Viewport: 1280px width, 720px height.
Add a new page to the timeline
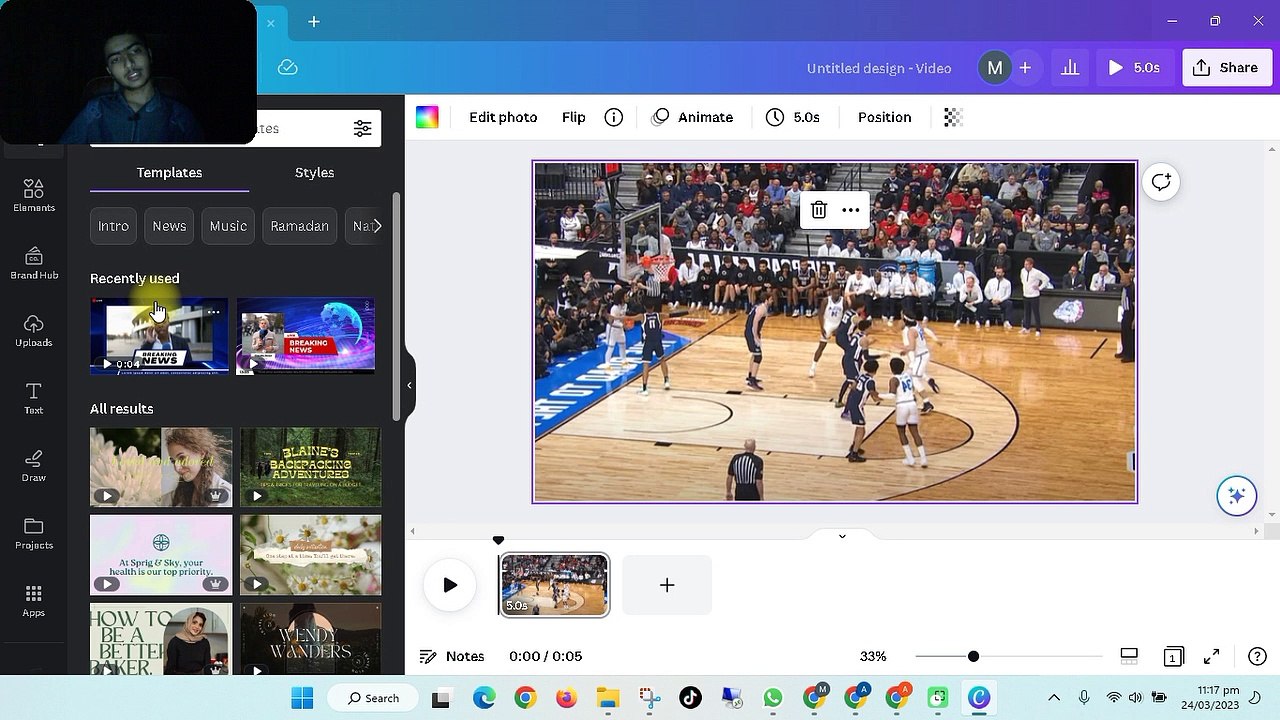667,585
